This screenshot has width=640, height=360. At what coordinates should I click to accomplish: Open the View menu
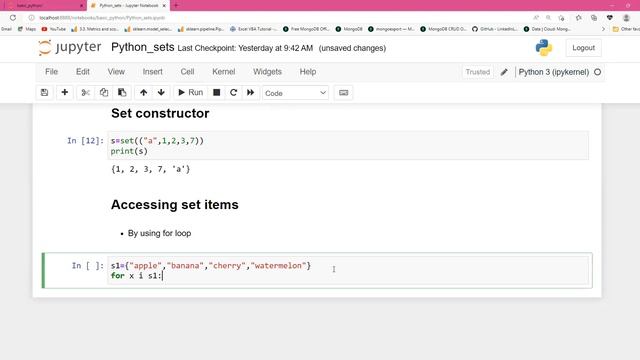point(116,72)
